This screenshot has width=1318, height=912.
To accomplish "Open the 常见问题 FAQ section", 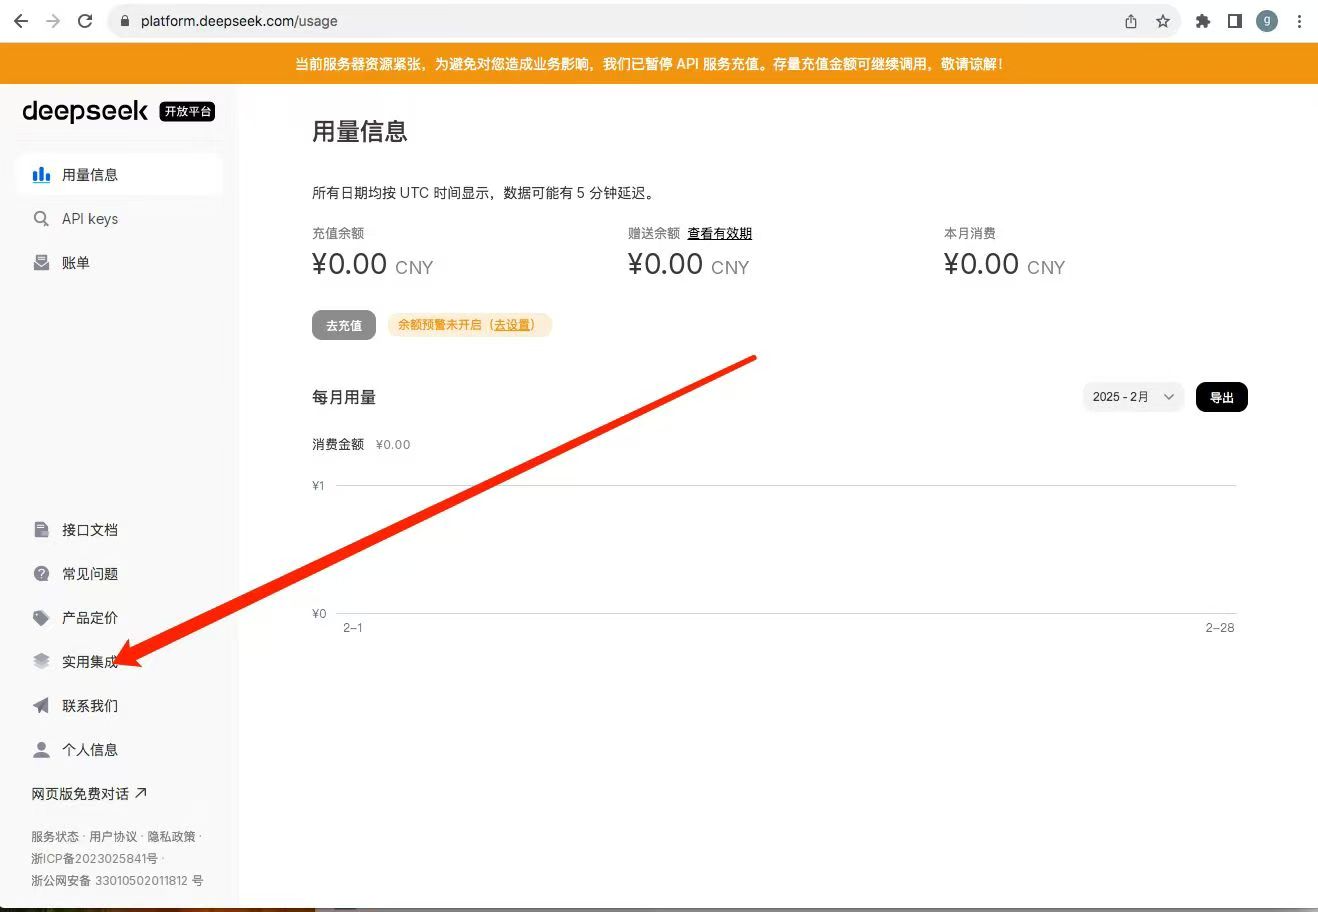I will tap(89, 573).
